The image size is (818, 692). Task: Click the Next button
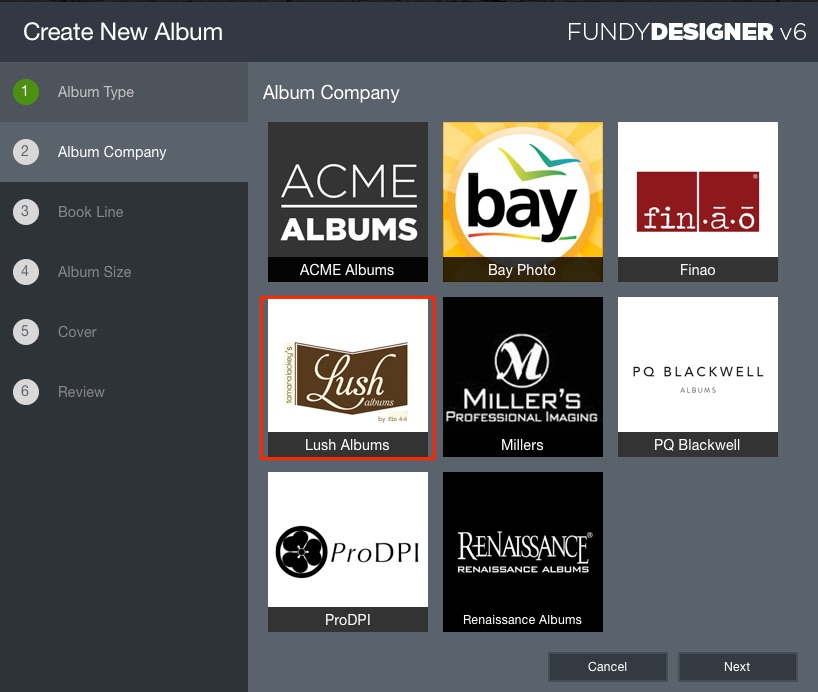[737, 666]
